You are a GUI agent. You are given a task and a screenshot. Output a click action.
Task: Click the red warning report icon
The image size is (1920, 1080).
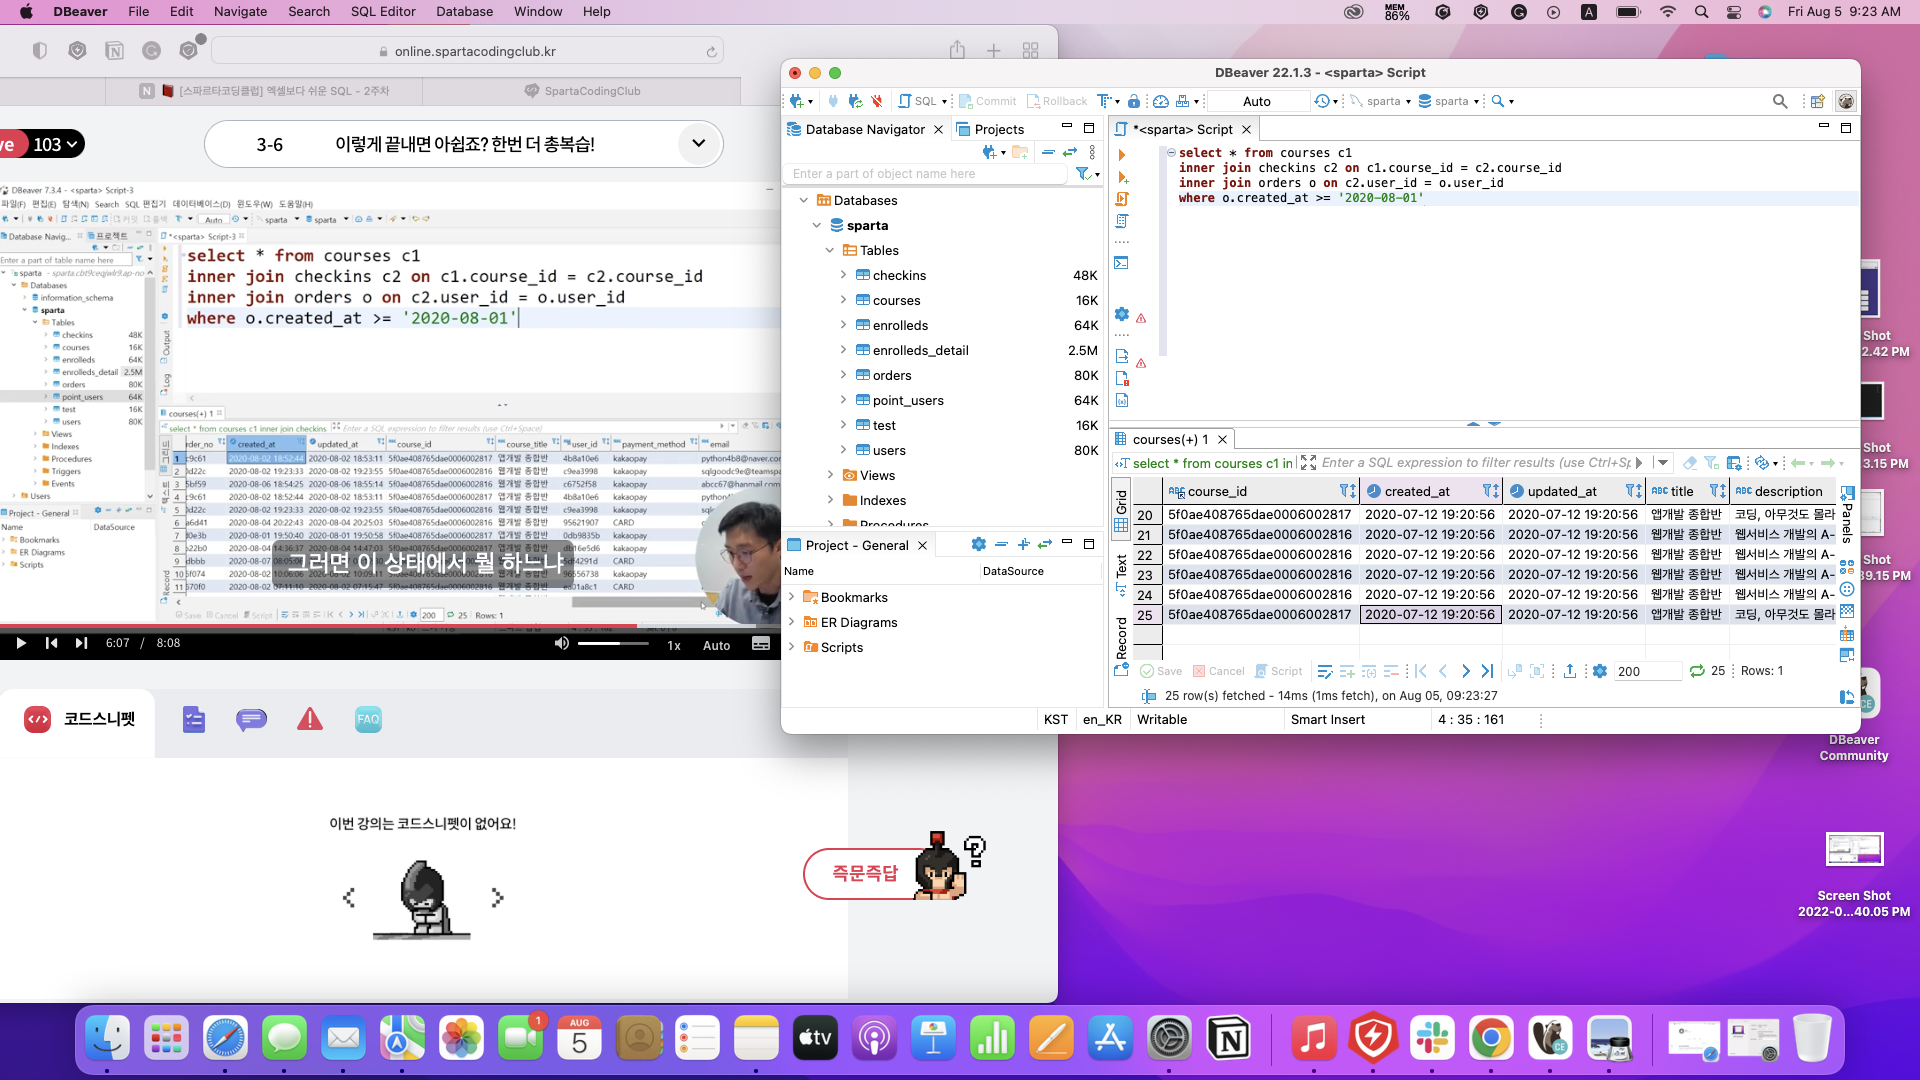point(310,719)
